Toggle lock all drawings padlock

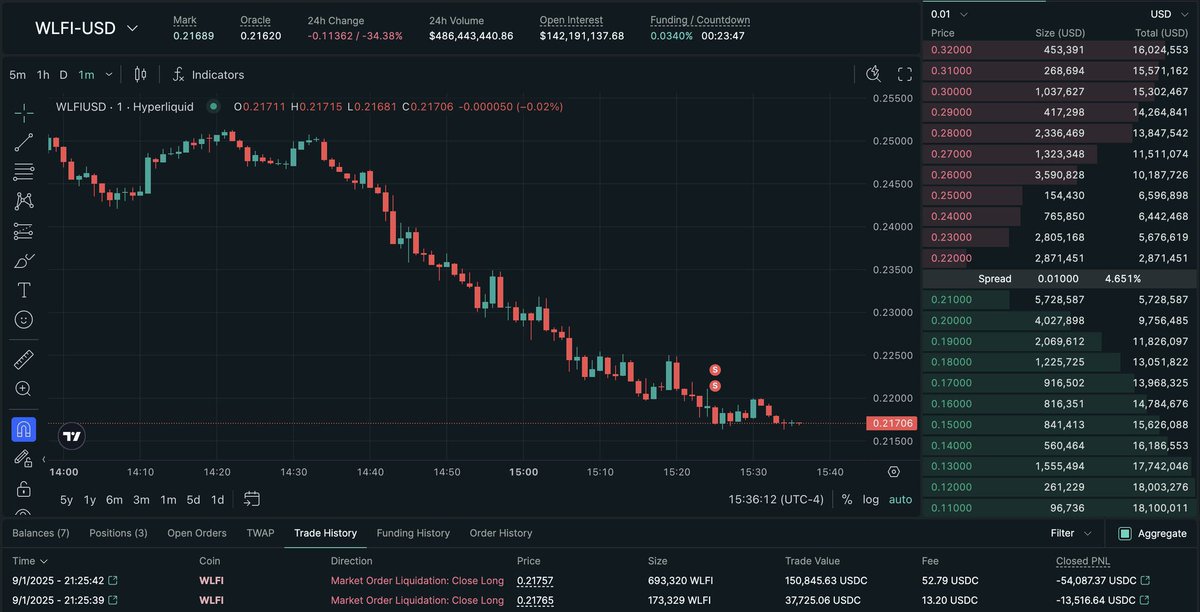click(24, 489)
